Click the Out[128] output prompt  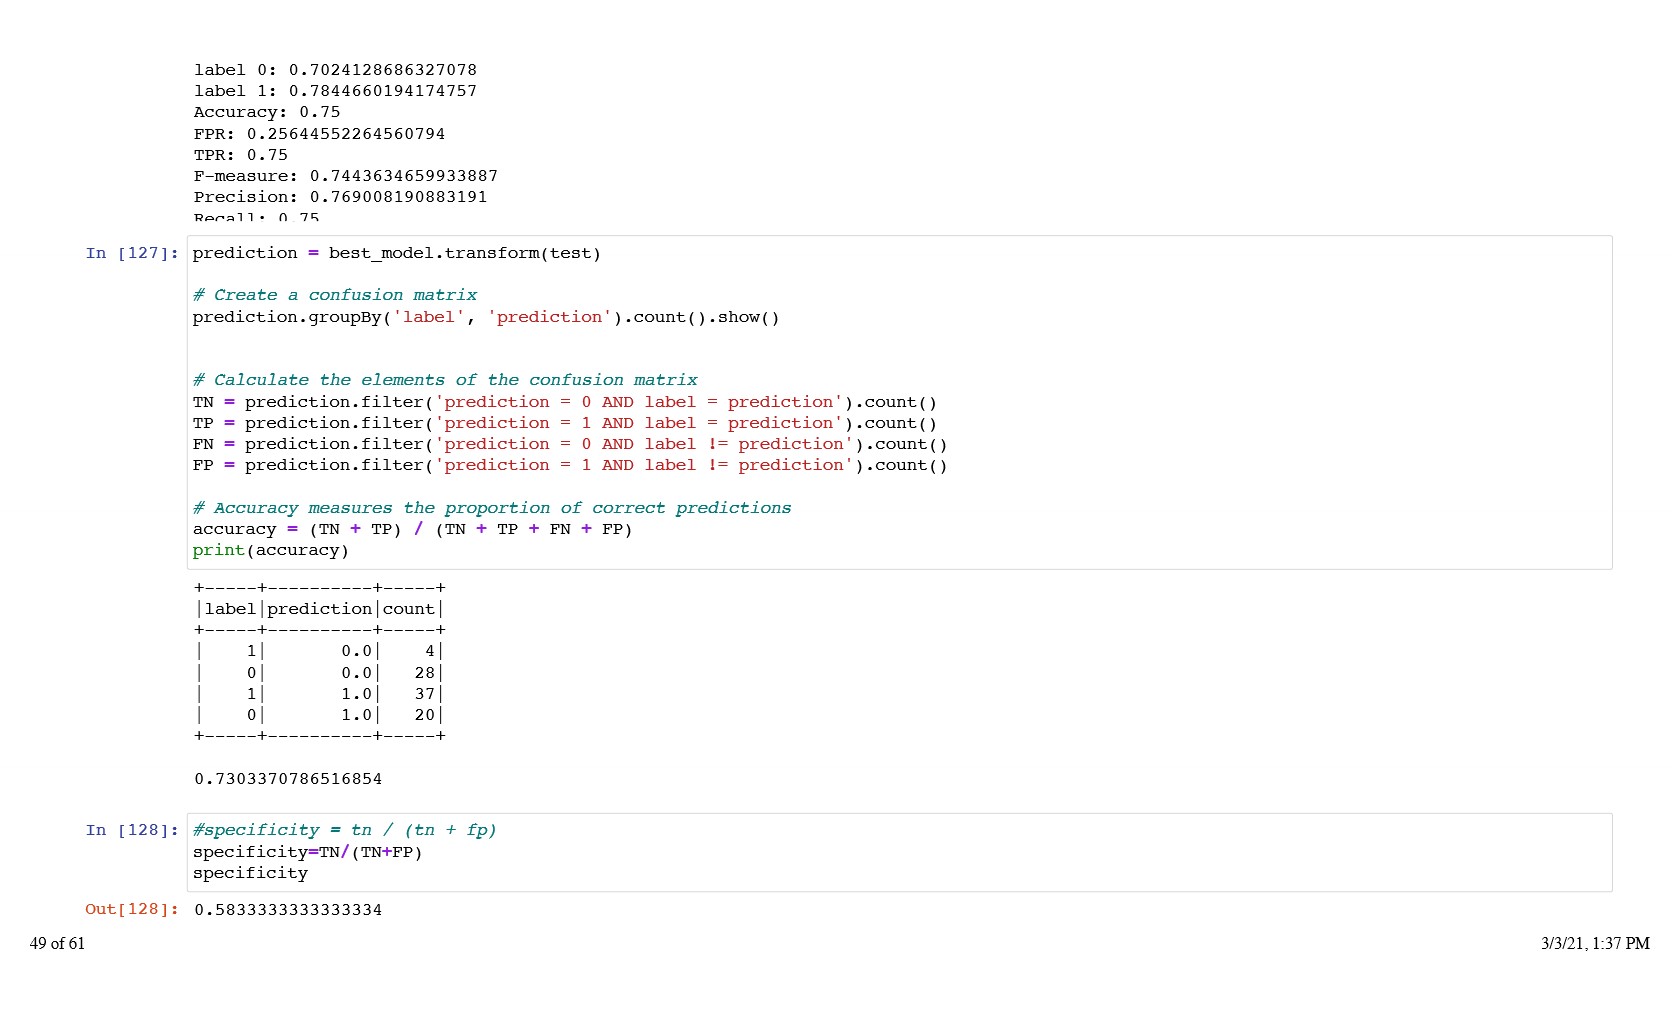pyautogui.click(x=132, y=909)
